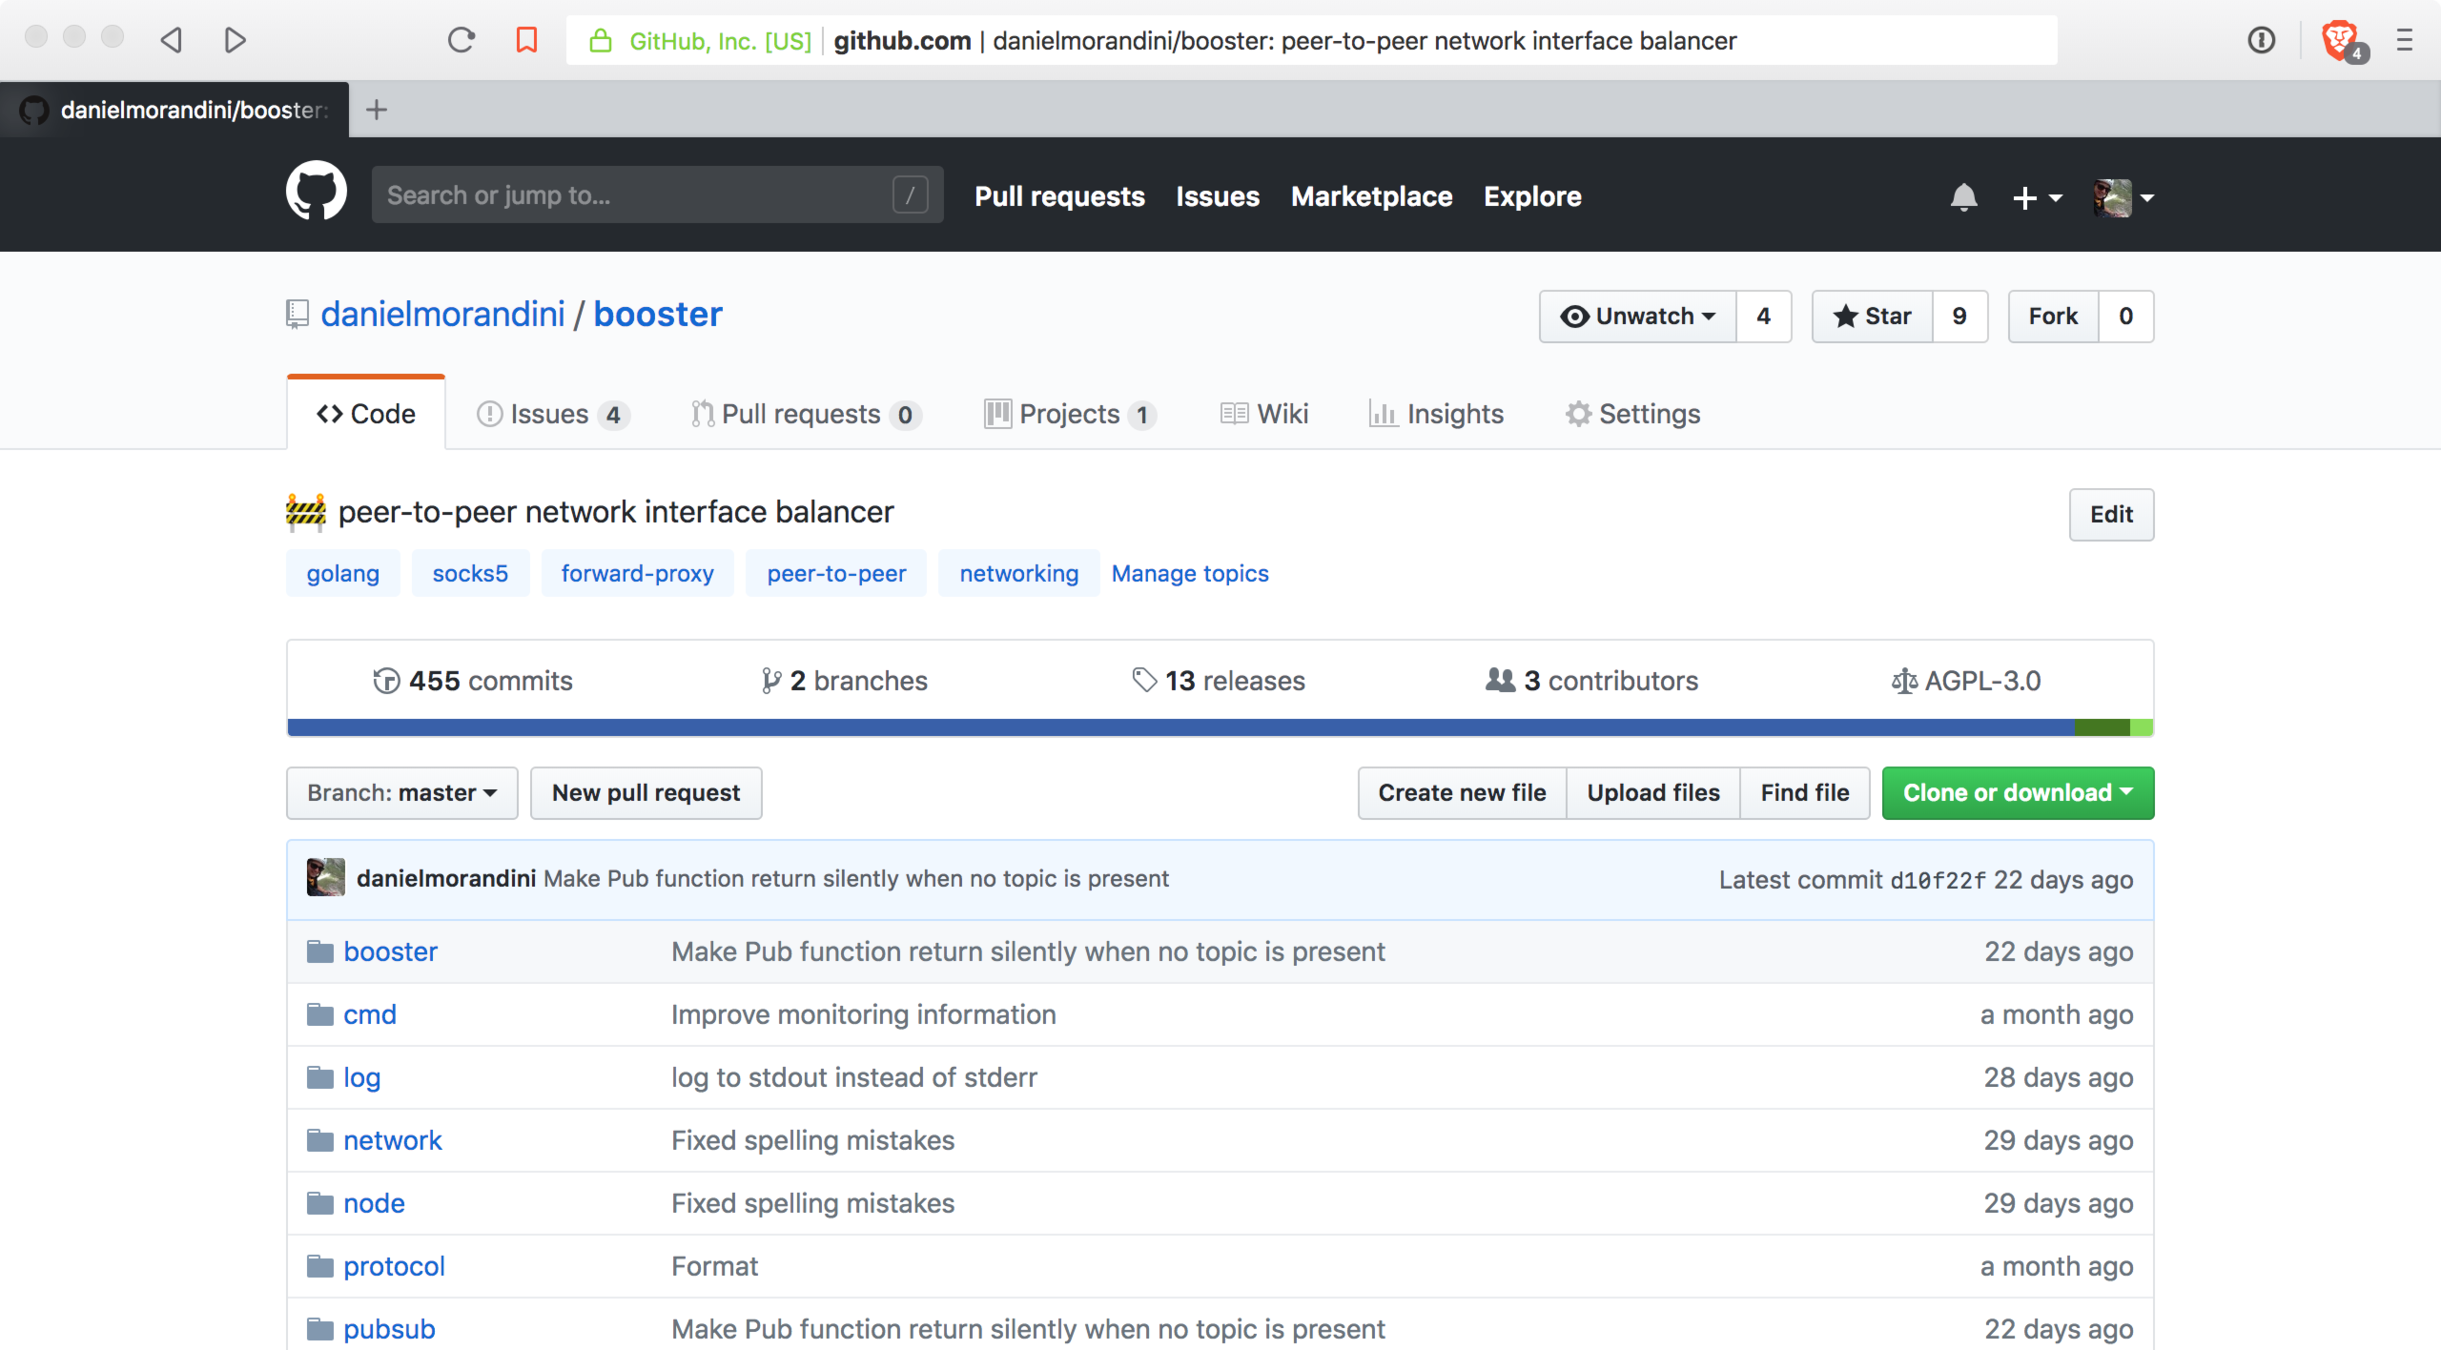Open the user avatar account menu

click(x=2122, y=198)
